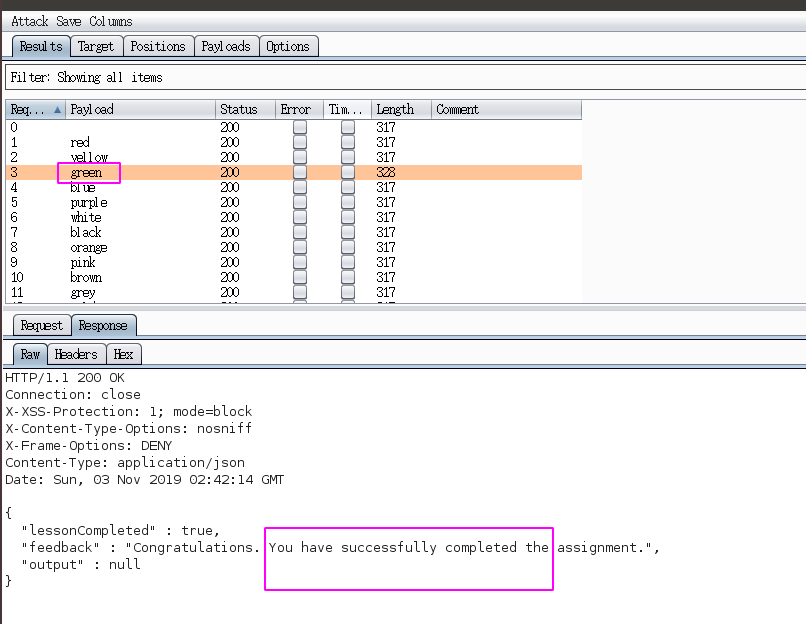Sort by the Tim... column header

tap(347, 109)
